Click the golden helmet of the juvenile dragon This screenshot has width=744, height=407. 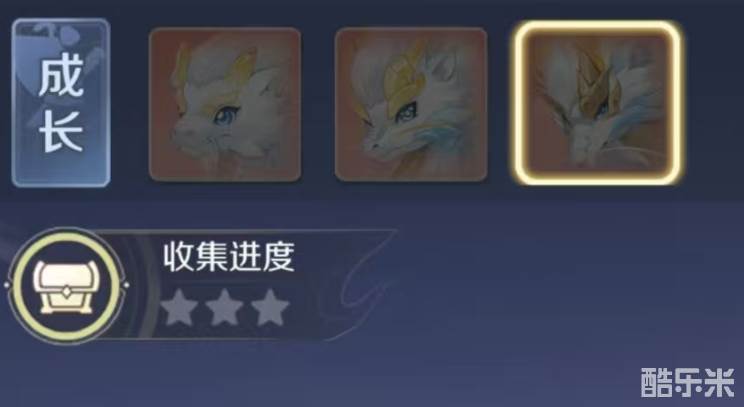(403, 85)
